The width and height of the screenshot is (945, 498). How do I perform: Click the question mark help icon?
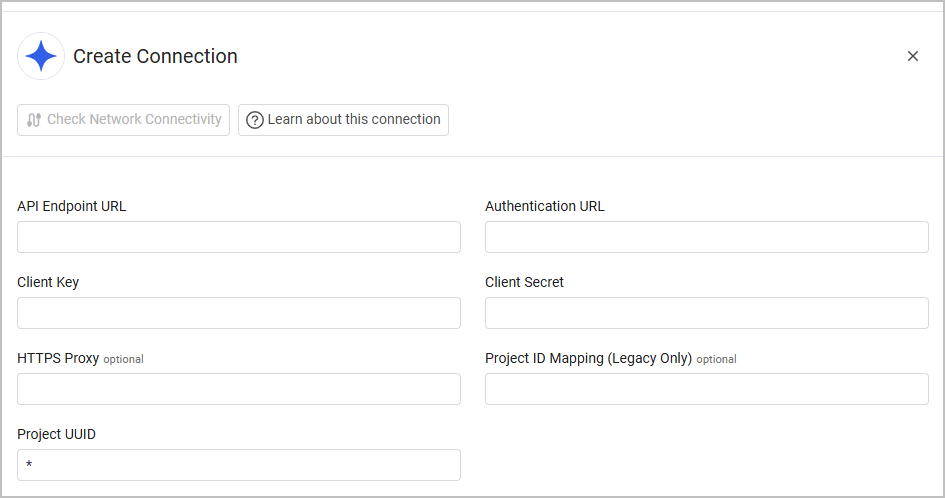[x=255, y=120]
